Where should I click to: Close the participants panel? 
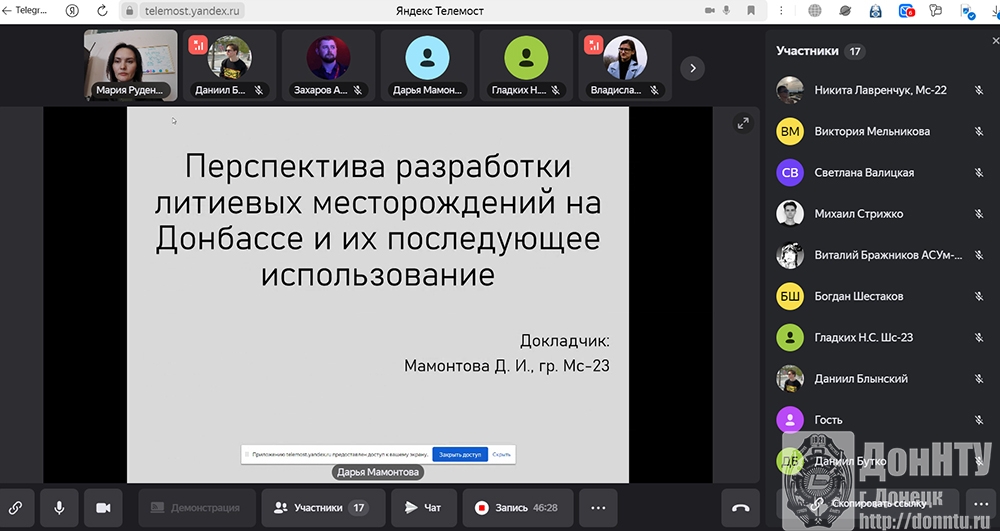point(994,41)
